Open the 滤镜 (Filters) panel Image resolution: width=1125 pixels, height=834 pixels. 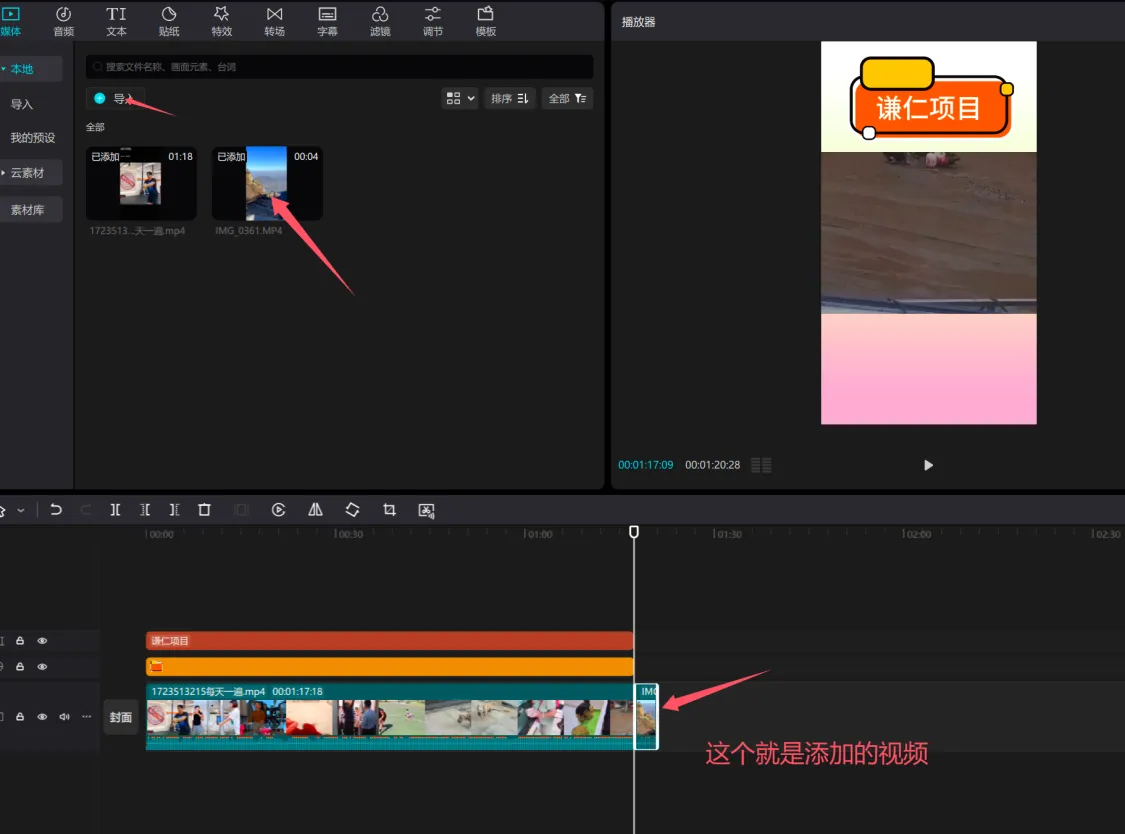(x=380, y=21)
